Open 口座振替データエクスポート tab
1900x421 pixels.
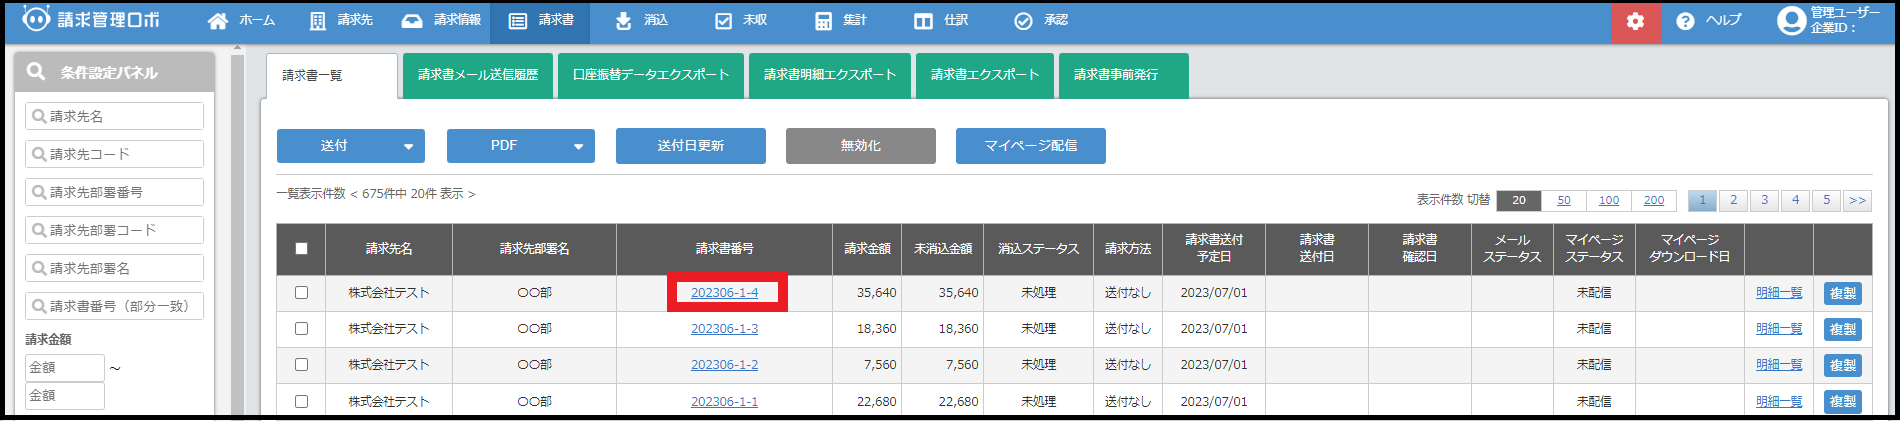(x=651, y=75)
